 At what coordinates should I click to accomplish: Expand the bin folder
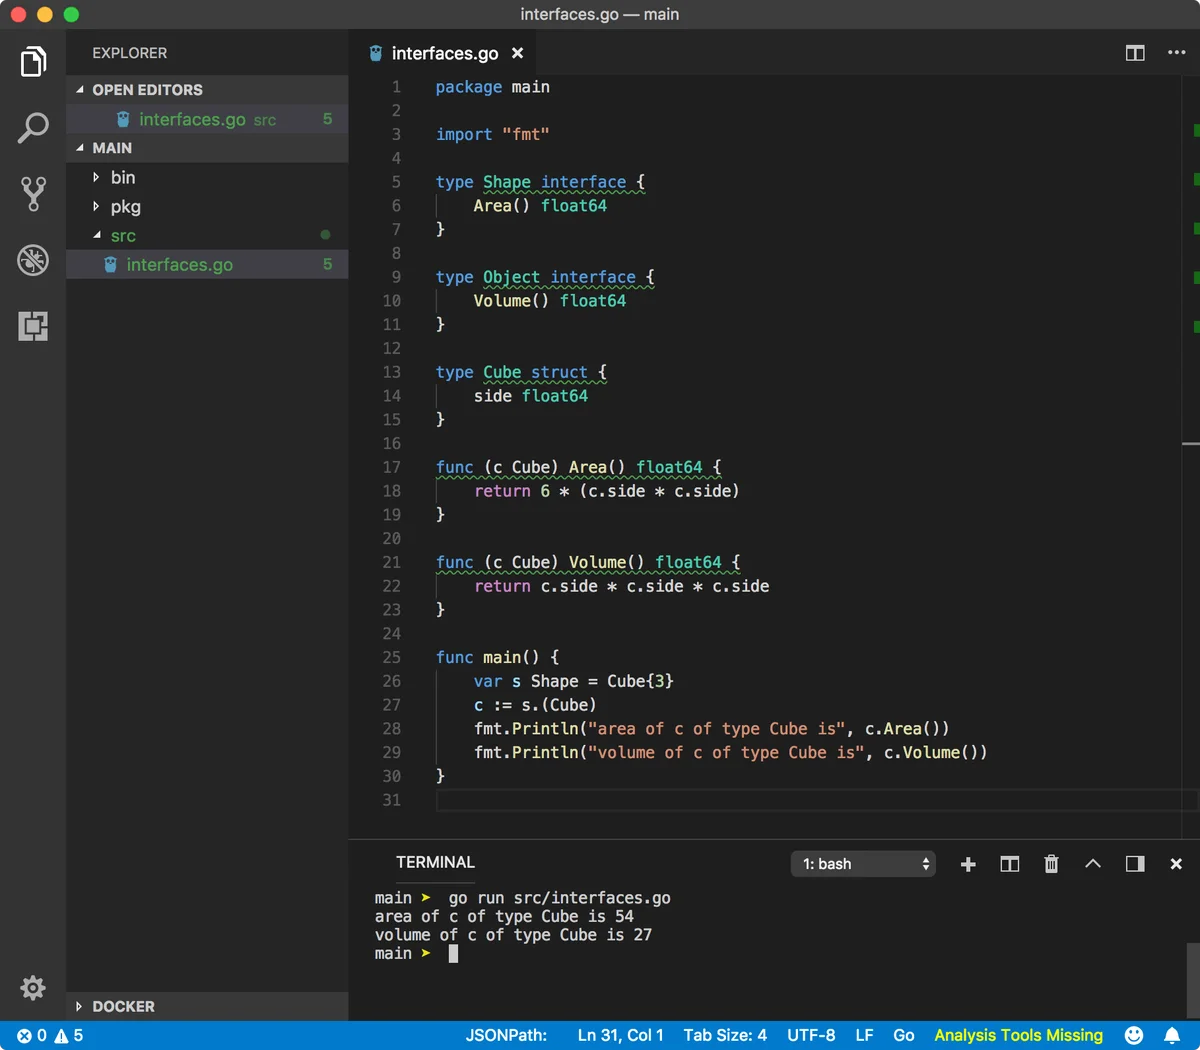[x=207, y=177]
